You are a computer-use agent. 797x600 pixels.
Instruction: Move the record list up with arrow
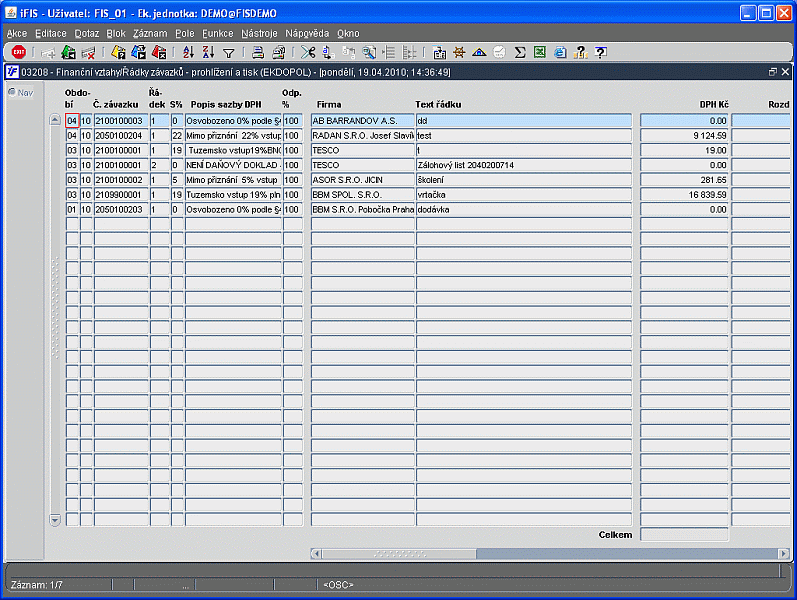pyautogui.click(x=55, y=120)
